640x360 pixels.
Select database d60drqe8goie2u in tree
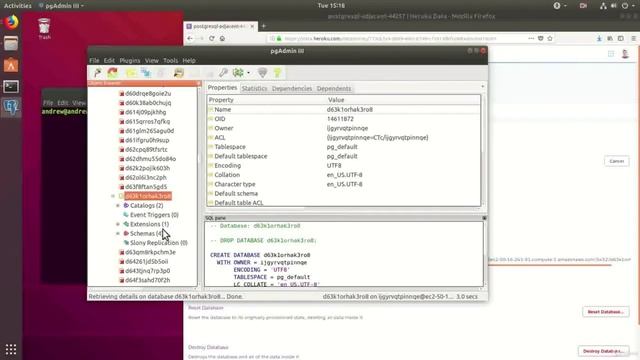point(148,93)
